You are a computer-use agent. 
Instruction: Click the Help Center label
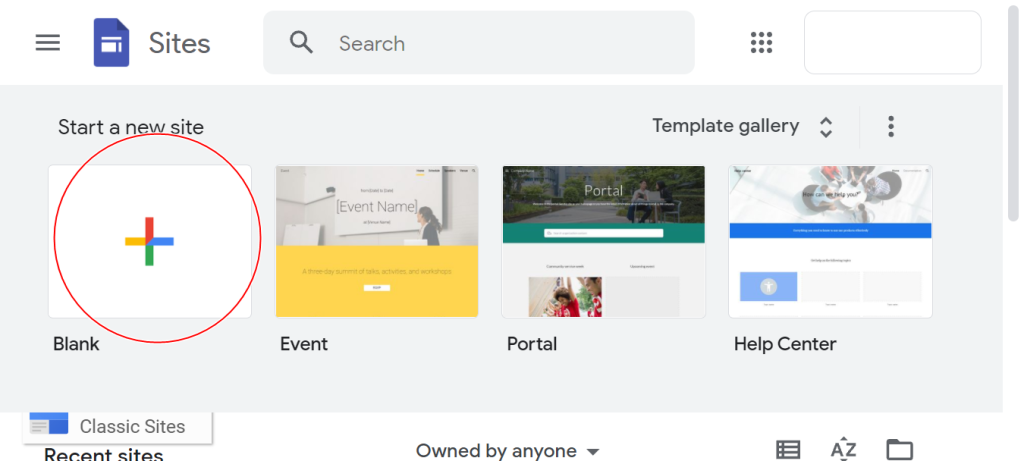(x=785, y=343)
